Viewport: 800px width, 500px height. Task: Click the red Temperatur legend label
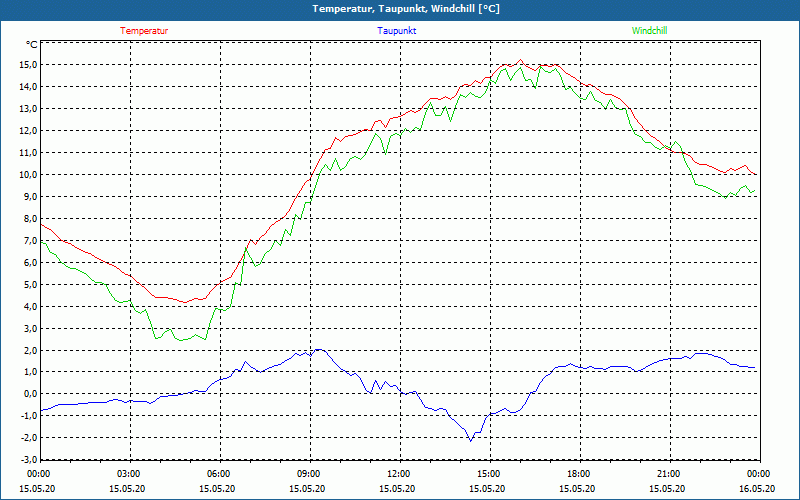144,31
